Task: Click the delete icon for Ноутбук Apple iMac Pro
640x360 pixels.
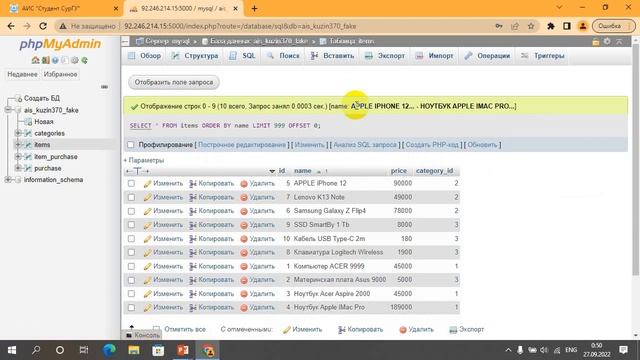Action: click(244, 308)
